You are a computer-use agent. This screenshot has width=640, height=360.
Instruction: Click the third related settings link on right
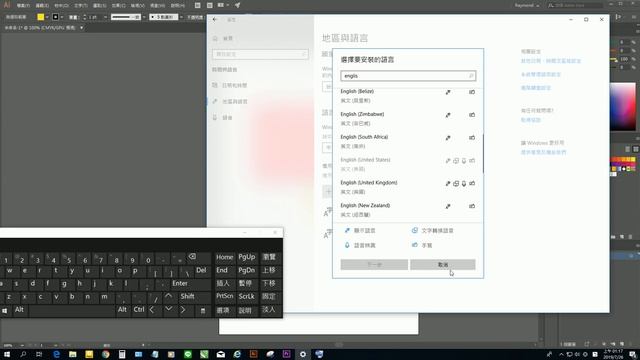coord(536,88)
